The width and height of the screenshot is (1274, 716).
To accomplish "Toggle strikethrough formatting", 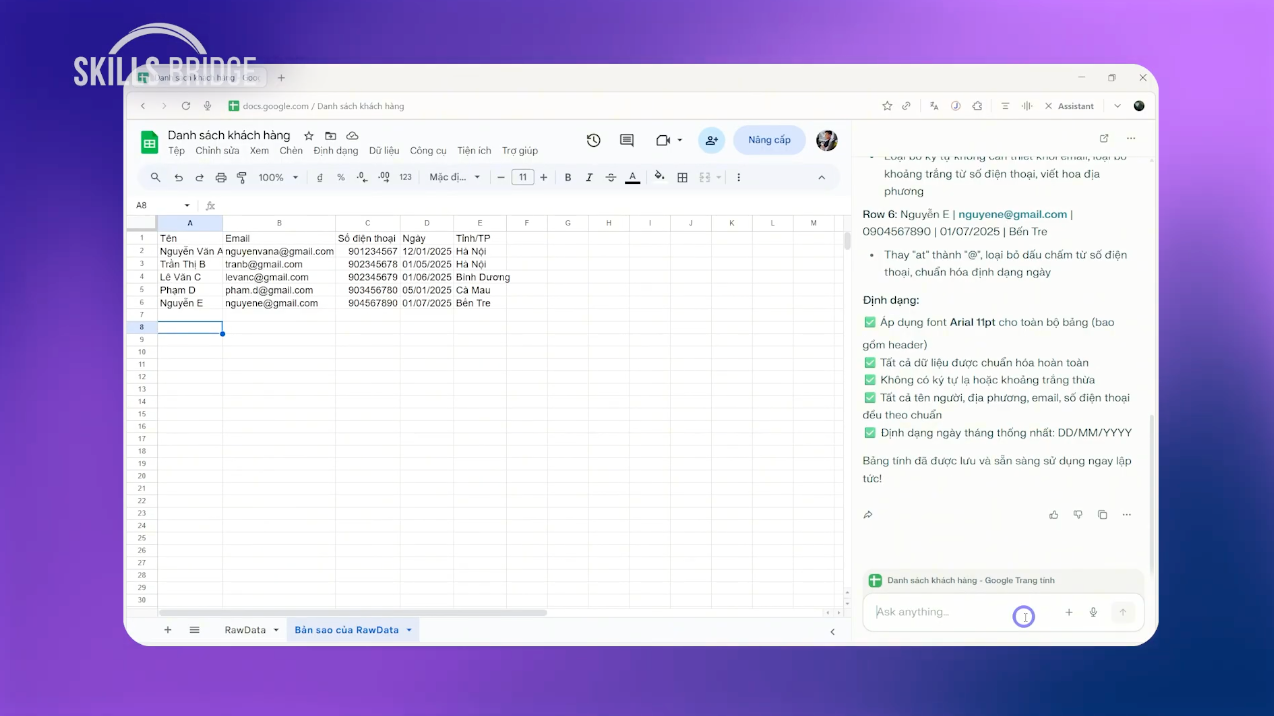I will [x=610, y=178].
